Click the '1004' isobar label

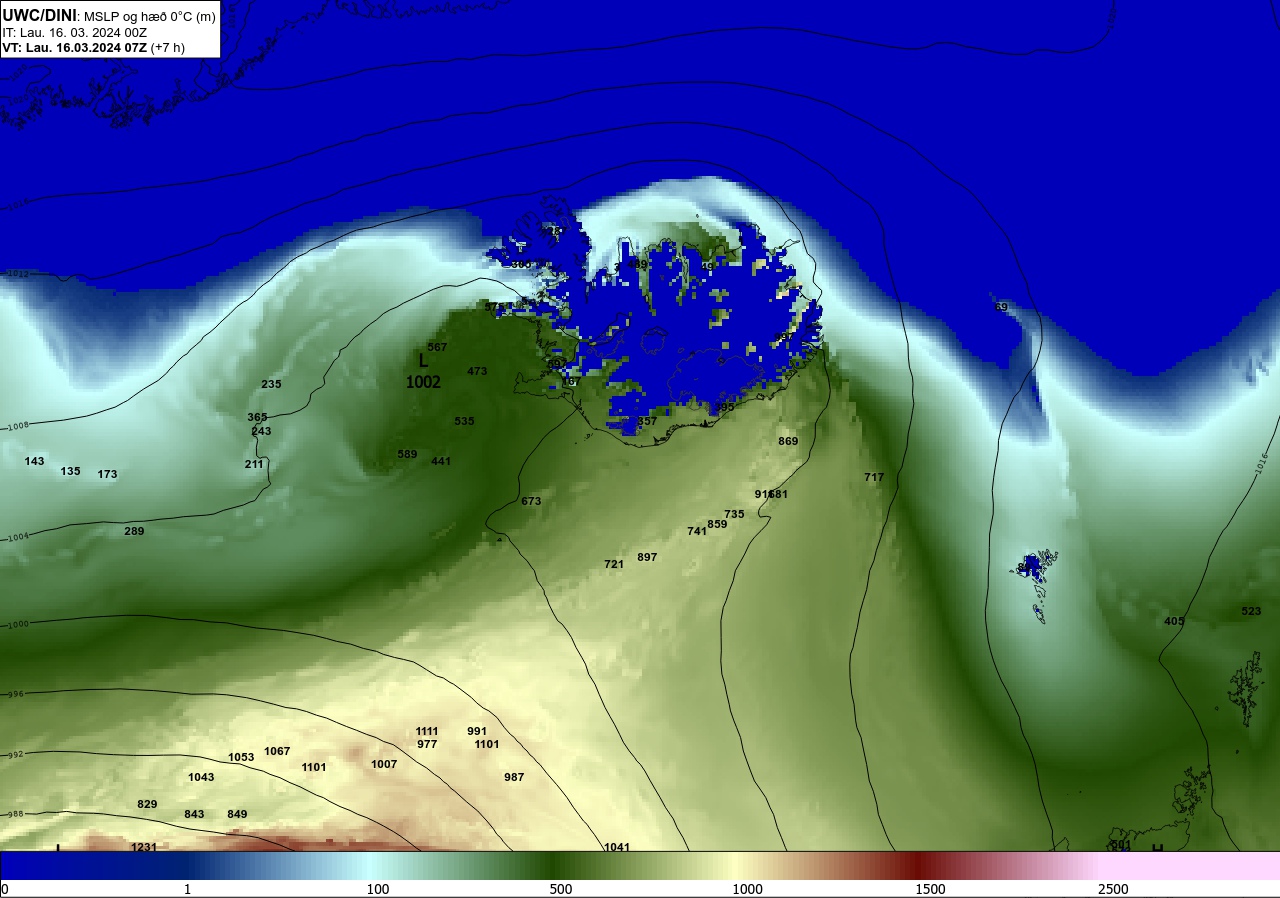18,537
